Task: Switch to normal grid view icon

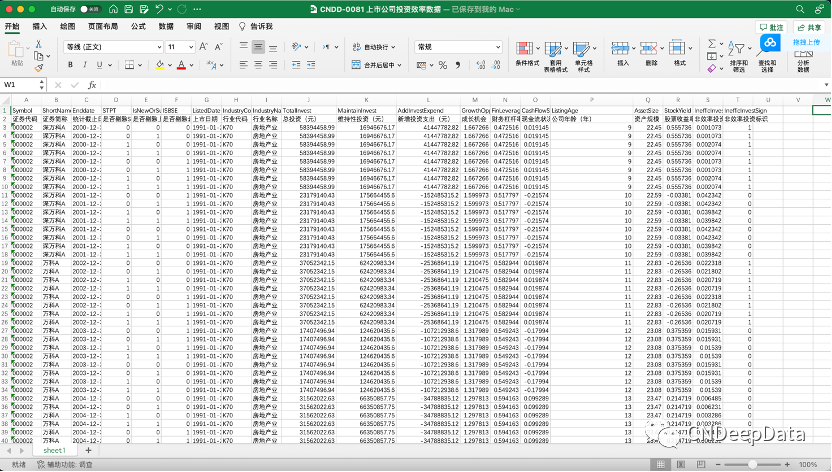Action: pos(661,464)
